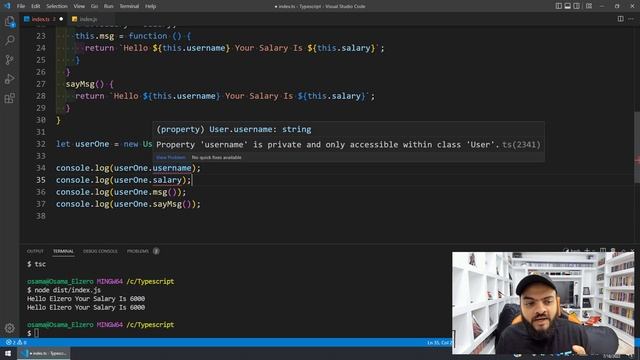Open the Edit menu
The width and height of the screenshot is (640, 360).
pyautogui.click(x=36, y=6)
